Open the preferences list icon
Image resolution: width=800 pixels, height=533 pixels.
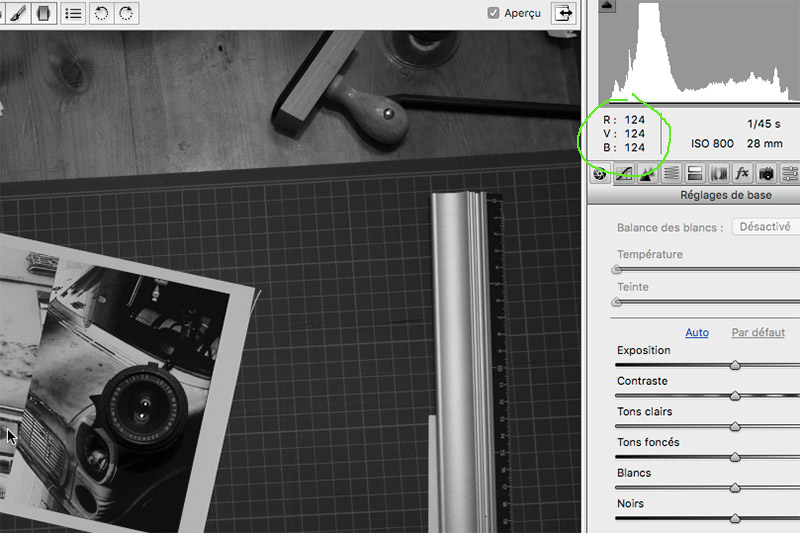click(73, 13)
